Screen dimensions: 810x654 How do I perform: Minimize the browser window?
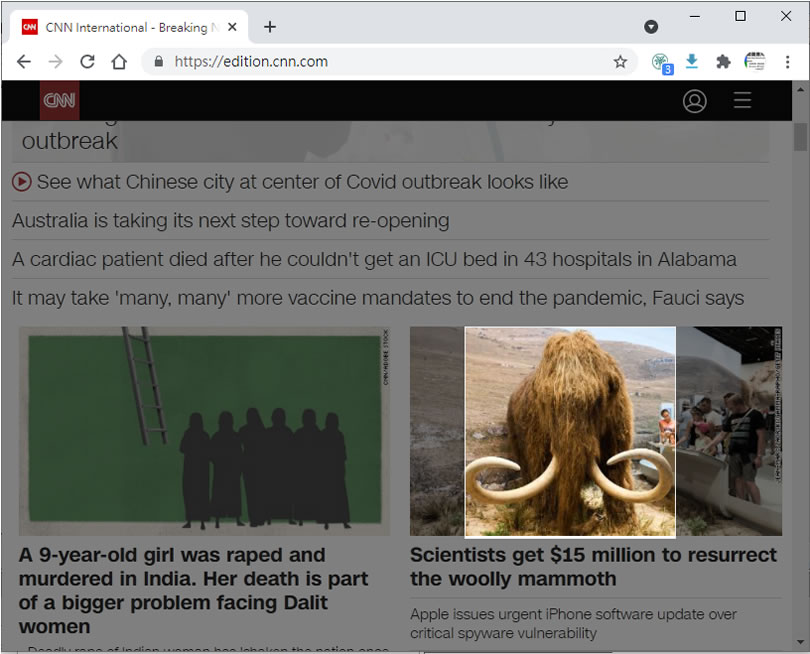coord(695,17)
